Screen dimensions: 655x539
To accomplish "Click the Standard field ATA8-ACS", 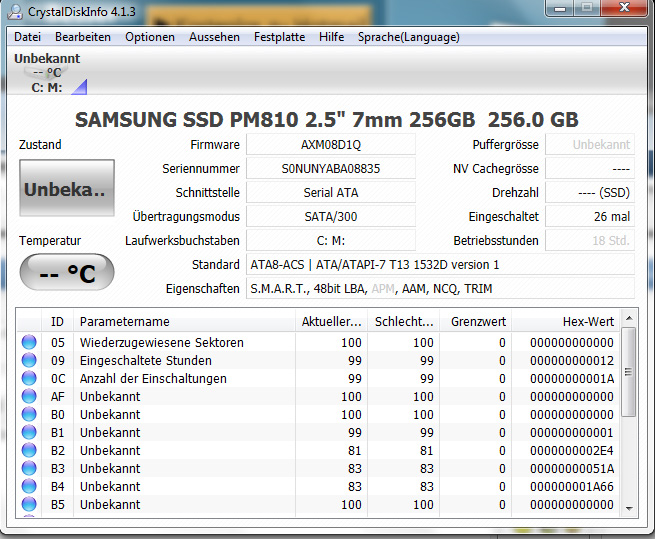I will point(440,264).
